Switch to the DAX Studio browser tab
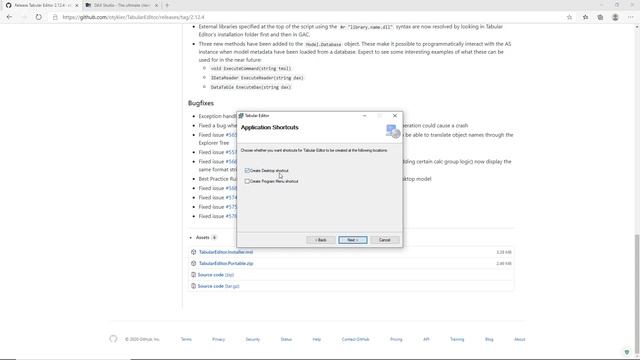 tap(121, 5)
